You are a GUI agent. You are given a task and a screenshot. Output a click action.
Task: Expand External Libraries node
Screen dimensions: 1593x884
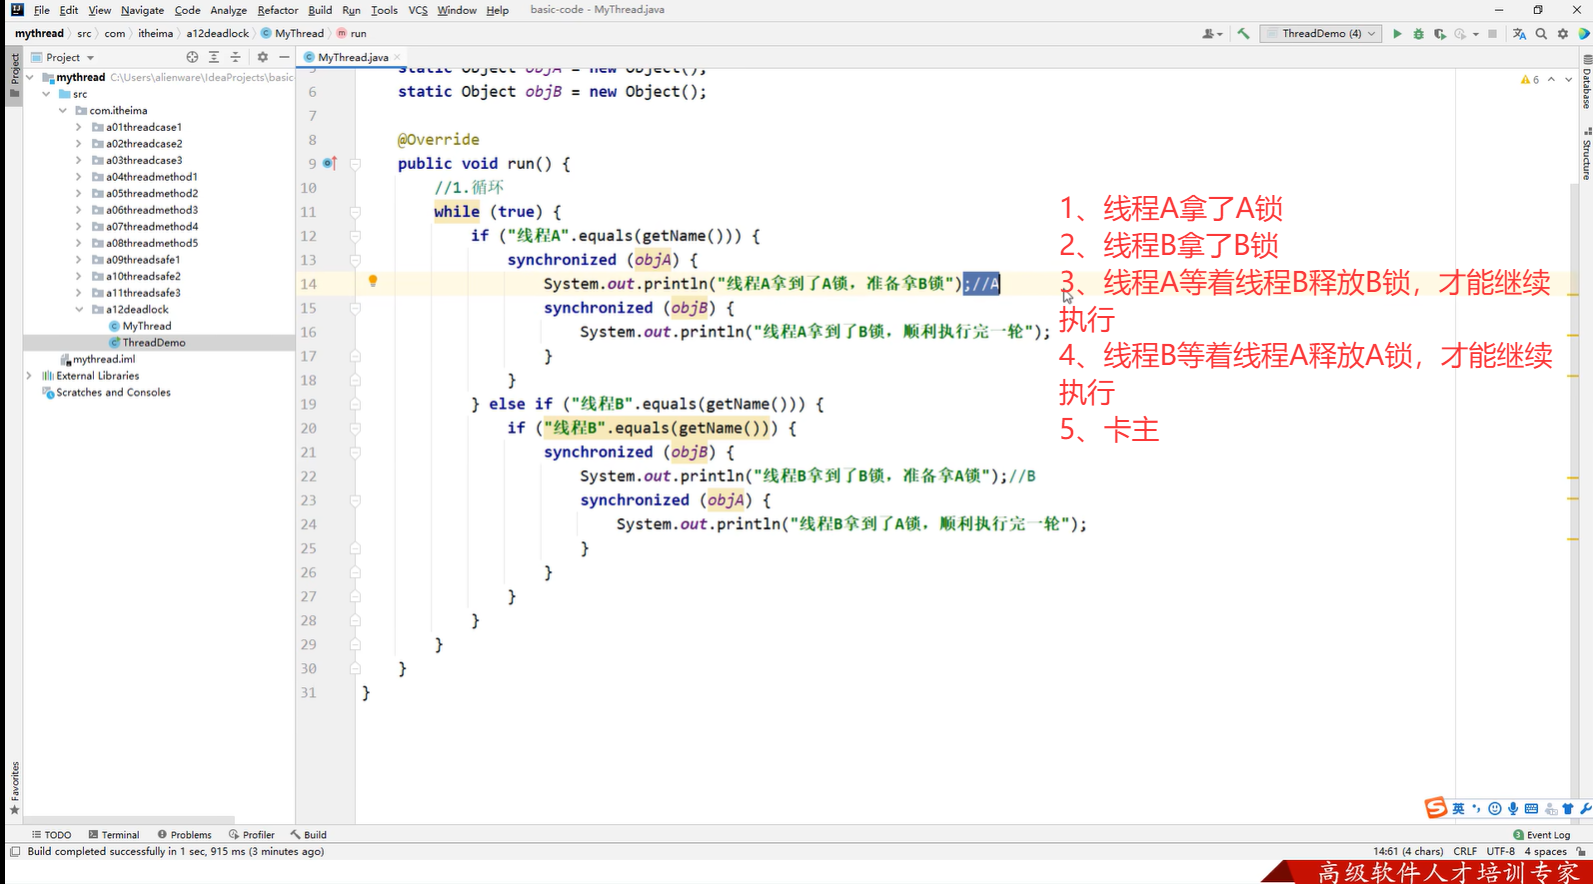click(29, 376)
